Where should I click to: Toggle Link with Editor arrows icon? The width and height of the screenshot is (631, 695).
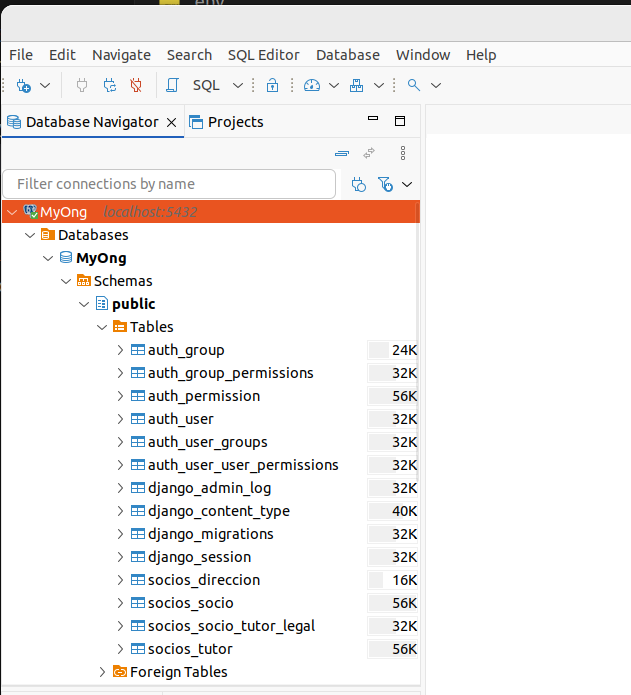coord(369,153)
